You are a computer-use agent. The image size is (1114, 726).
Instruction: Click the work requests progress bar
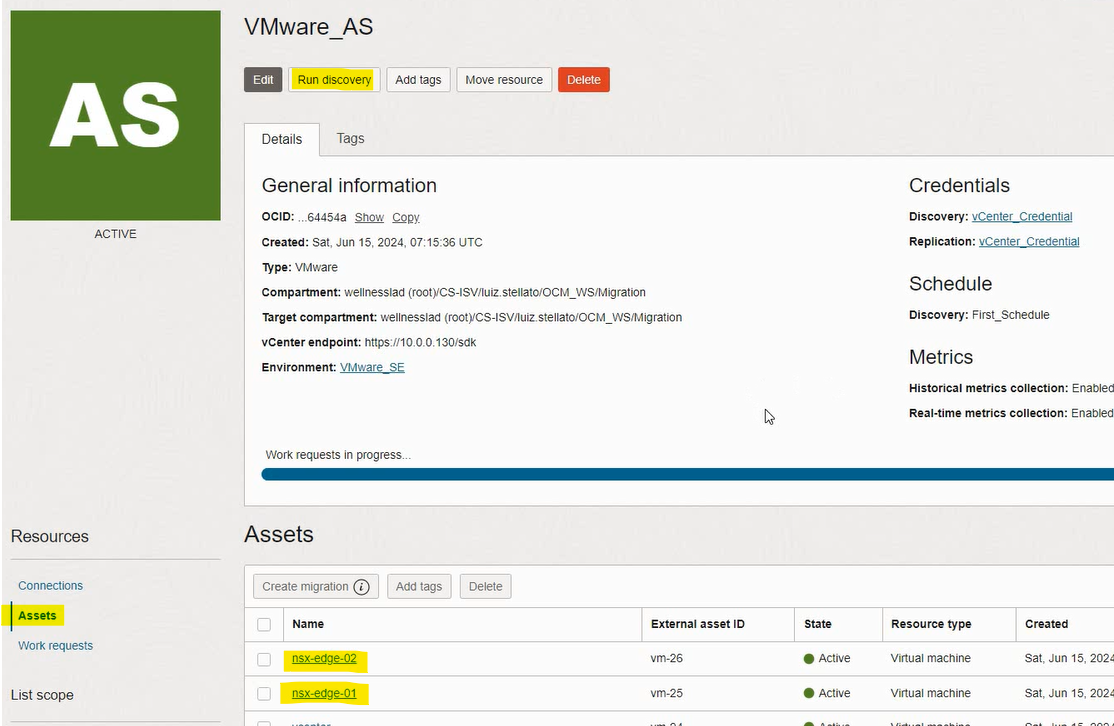[x=688, y=474]
